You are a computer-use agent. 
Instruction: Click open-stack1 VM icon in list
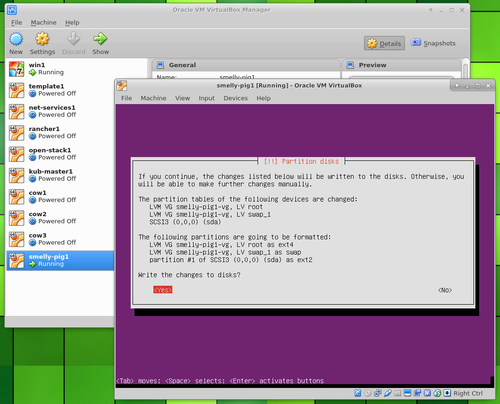pos(16,154)
